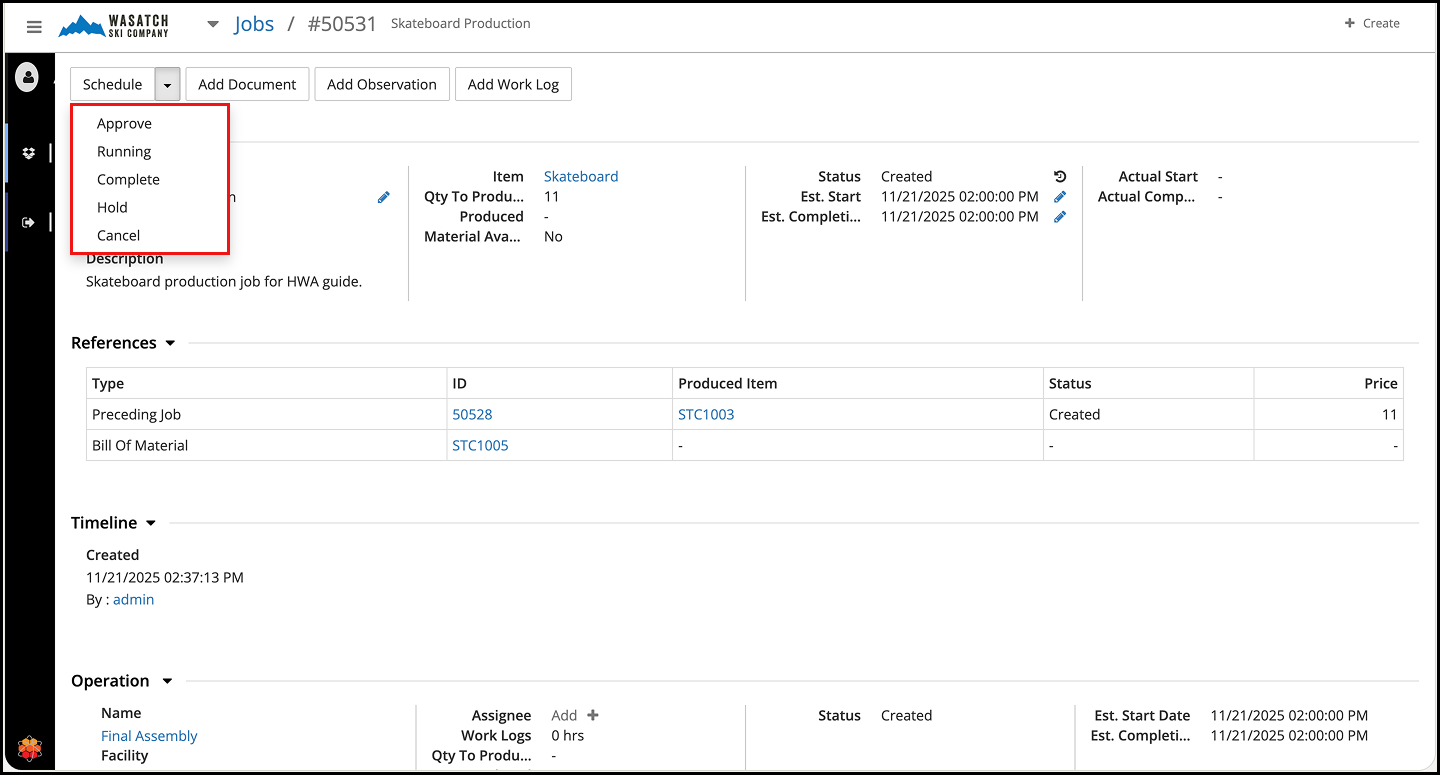The image size is (1440, 775).
Task: Click the HotWax logo at sidebar bottom
Action: point(30,748)
